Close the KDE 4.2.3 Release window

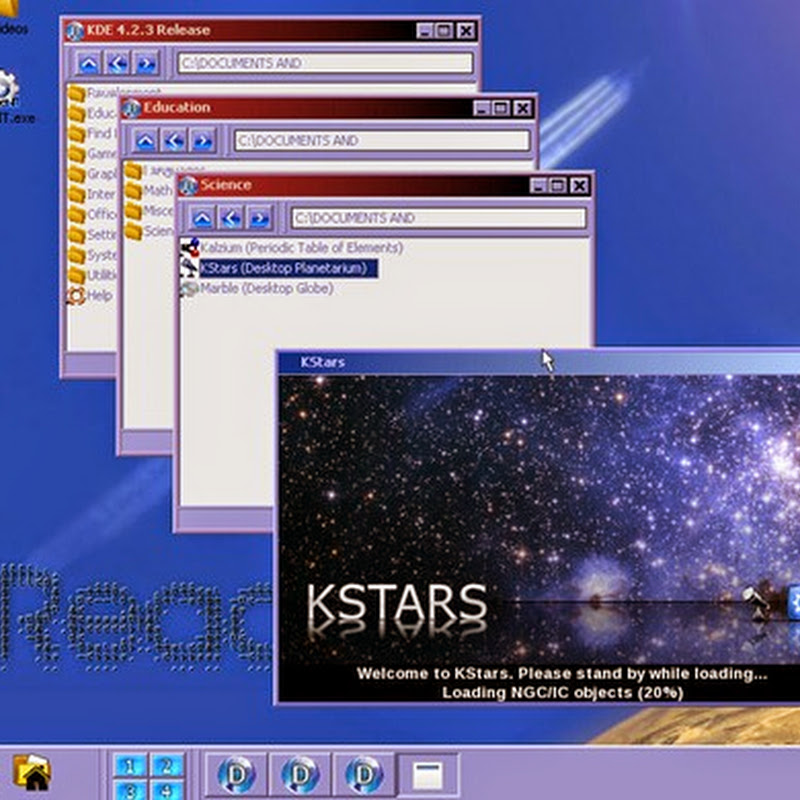(x=466, y=31)
